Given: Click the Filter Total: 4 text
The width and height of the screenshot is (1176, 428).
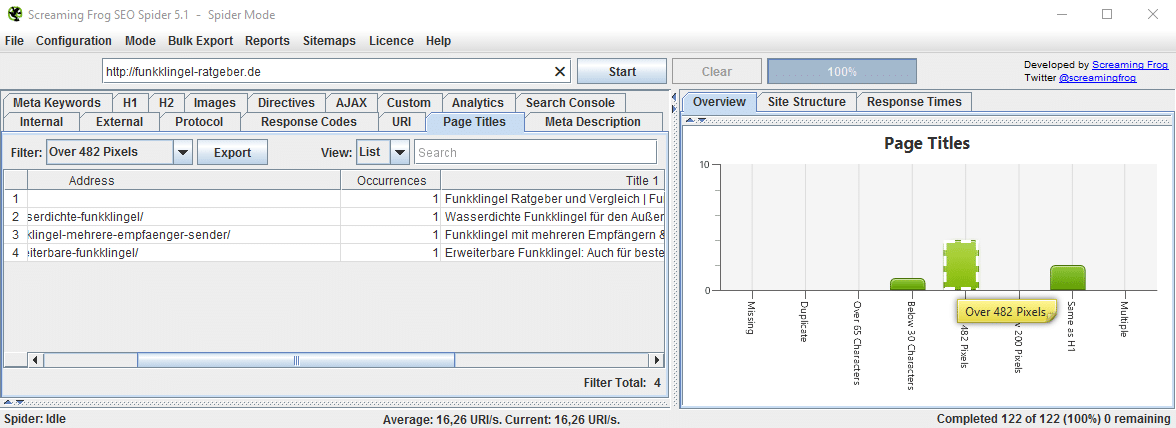Looking at the screenshot, I should coord(622,383).
